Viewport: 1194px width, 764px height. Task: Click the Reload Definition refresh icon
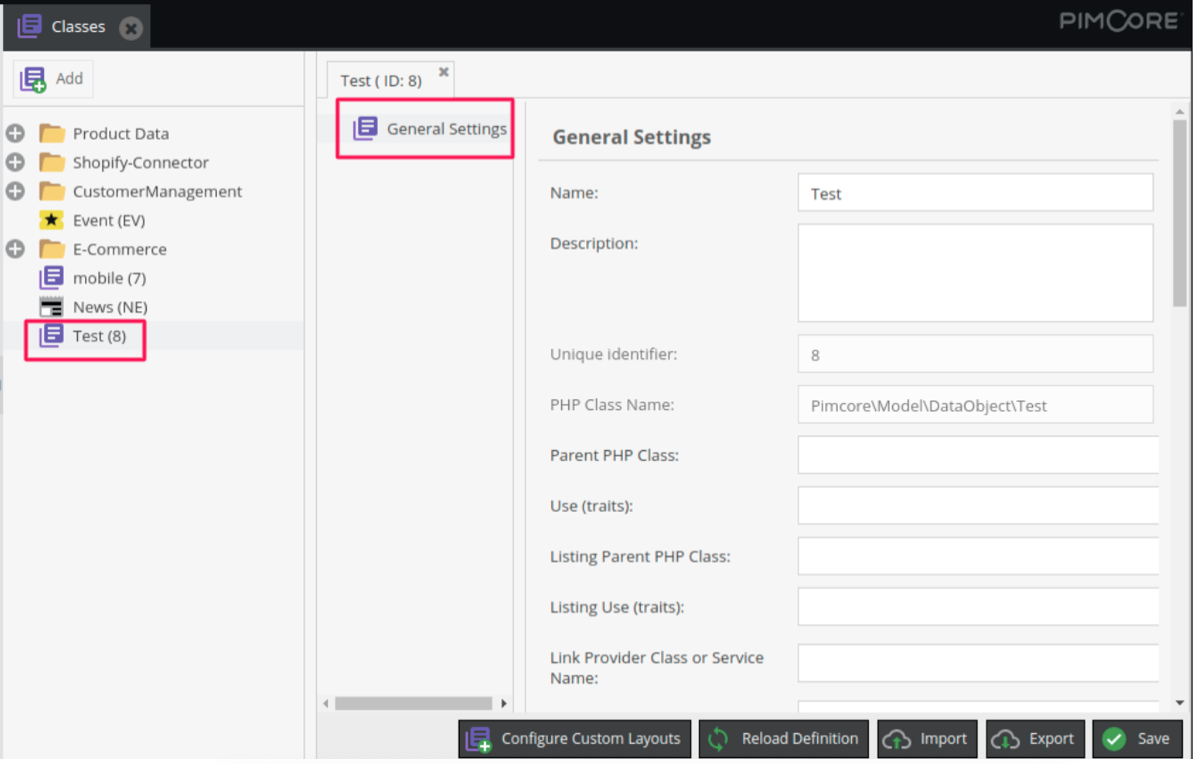point(718,739)
